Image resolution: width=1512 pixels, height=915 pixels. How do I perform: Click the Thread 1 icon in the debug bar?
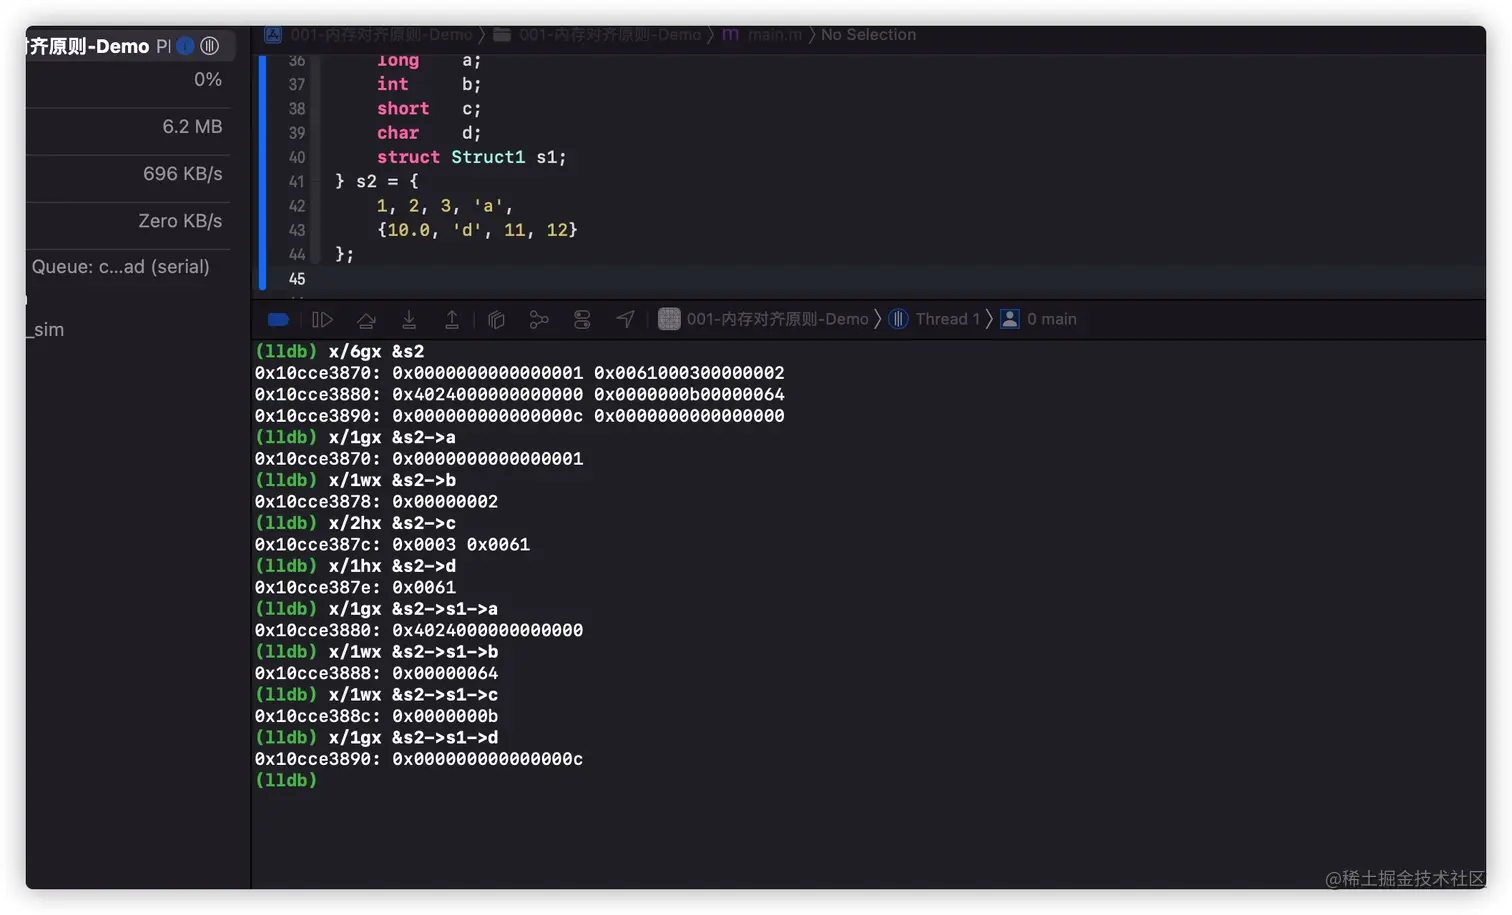point(898,319)
